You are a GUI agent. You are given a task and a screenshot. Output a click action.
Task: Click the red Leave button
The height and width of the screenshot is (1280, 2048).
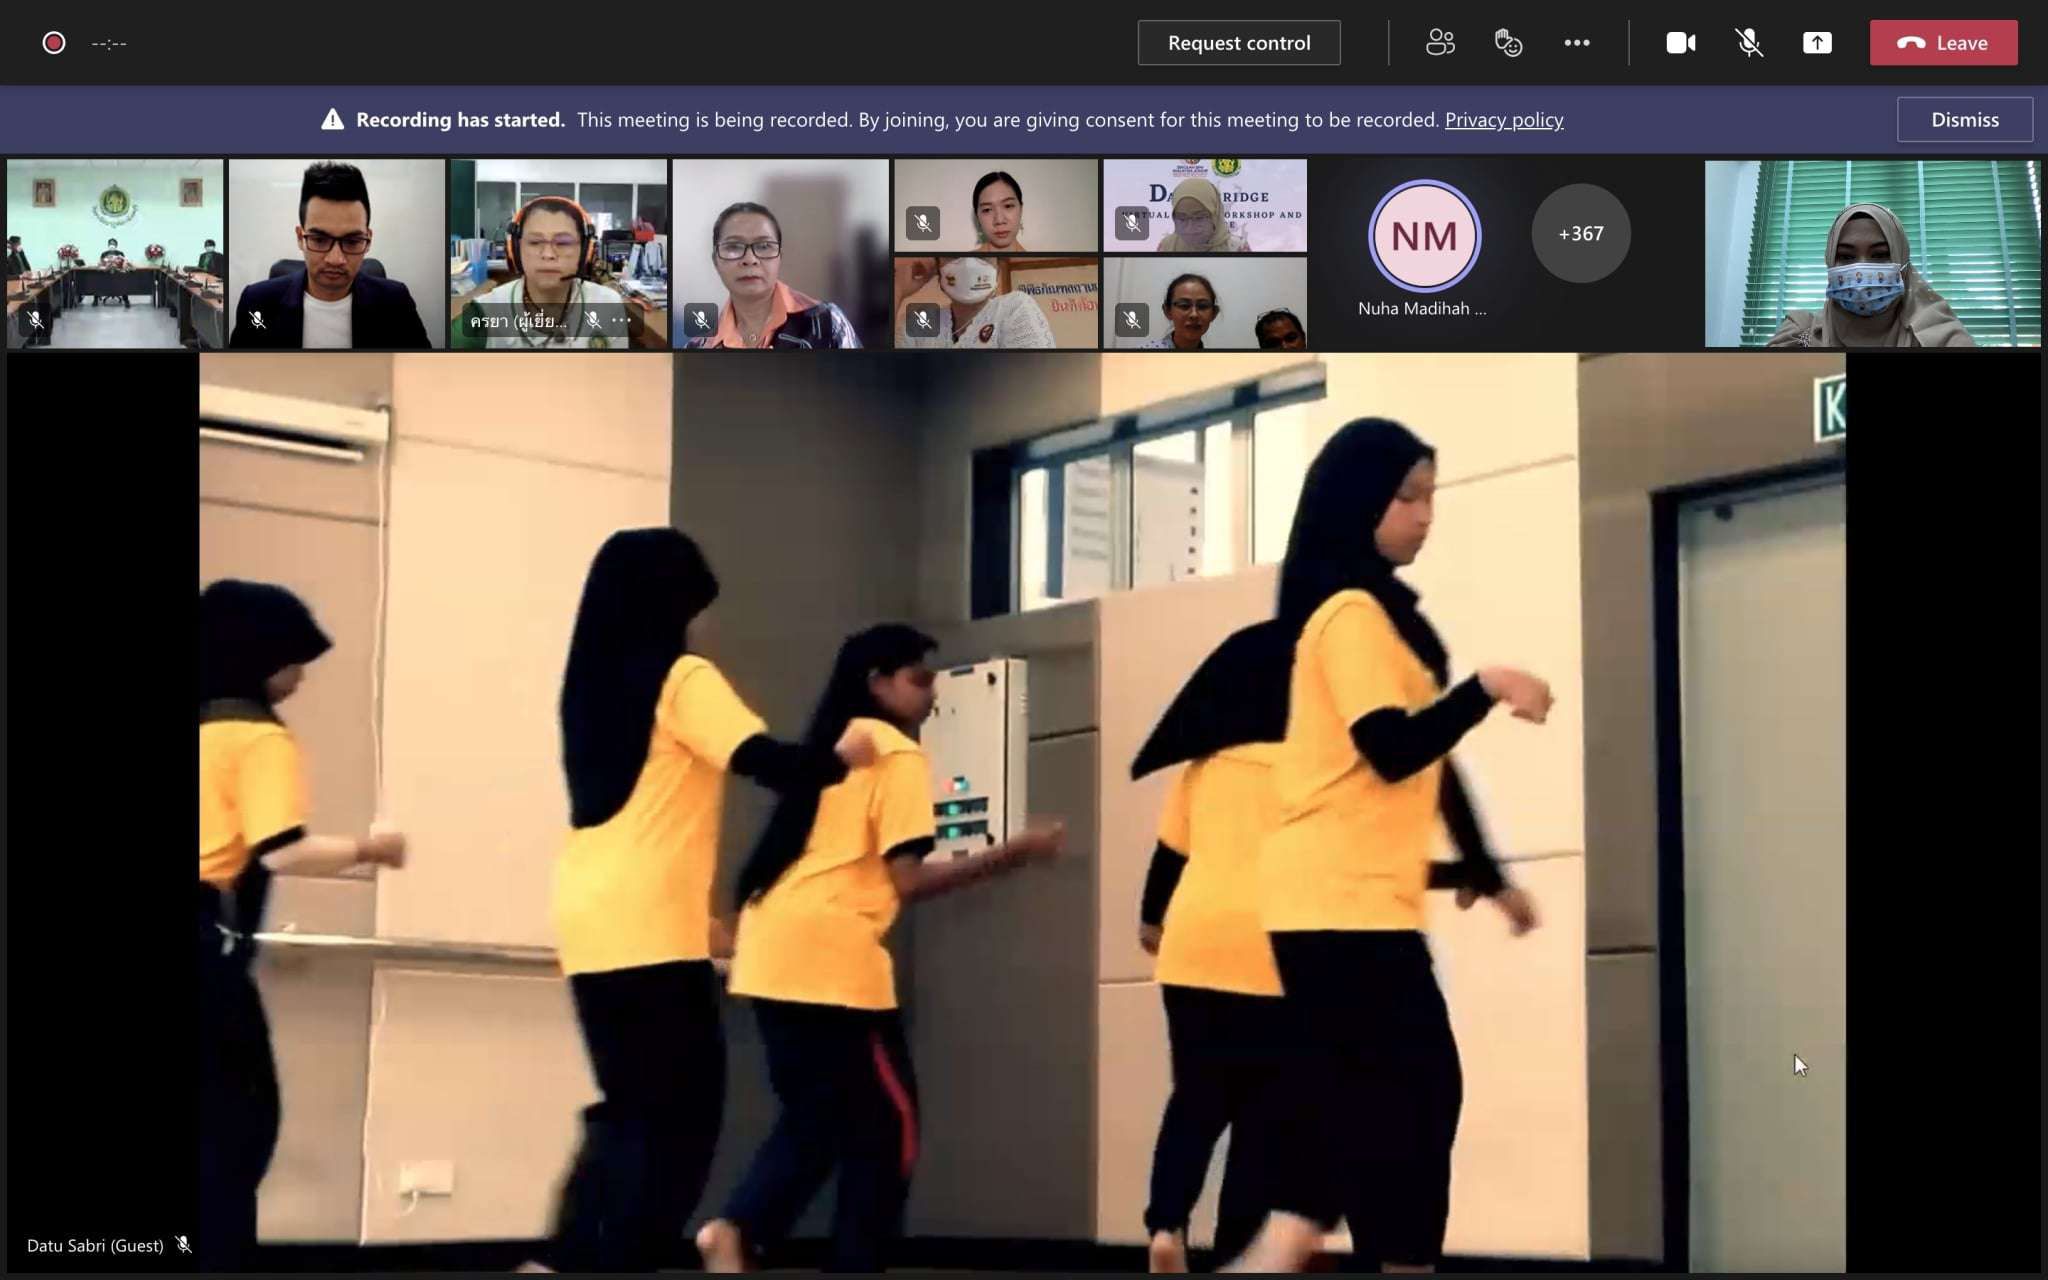1943,43
